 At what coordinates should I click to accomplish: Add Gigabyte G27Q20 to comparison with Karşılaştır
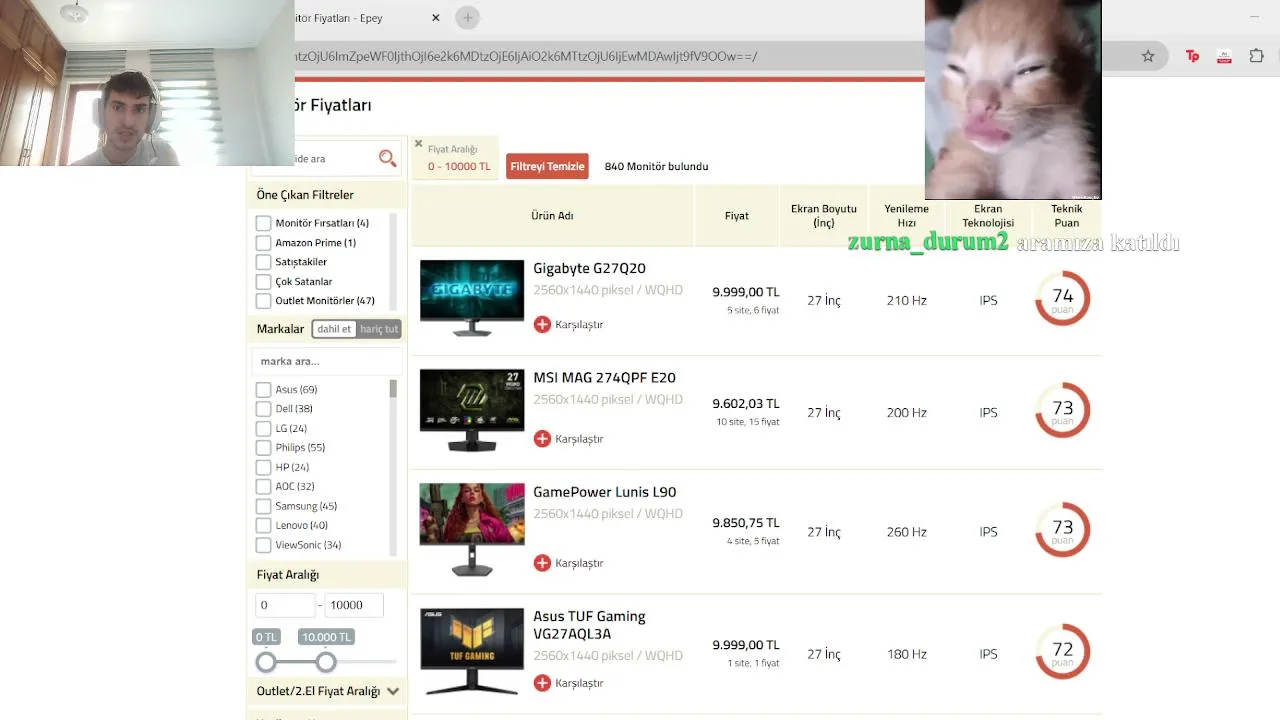tap(568, 324)
